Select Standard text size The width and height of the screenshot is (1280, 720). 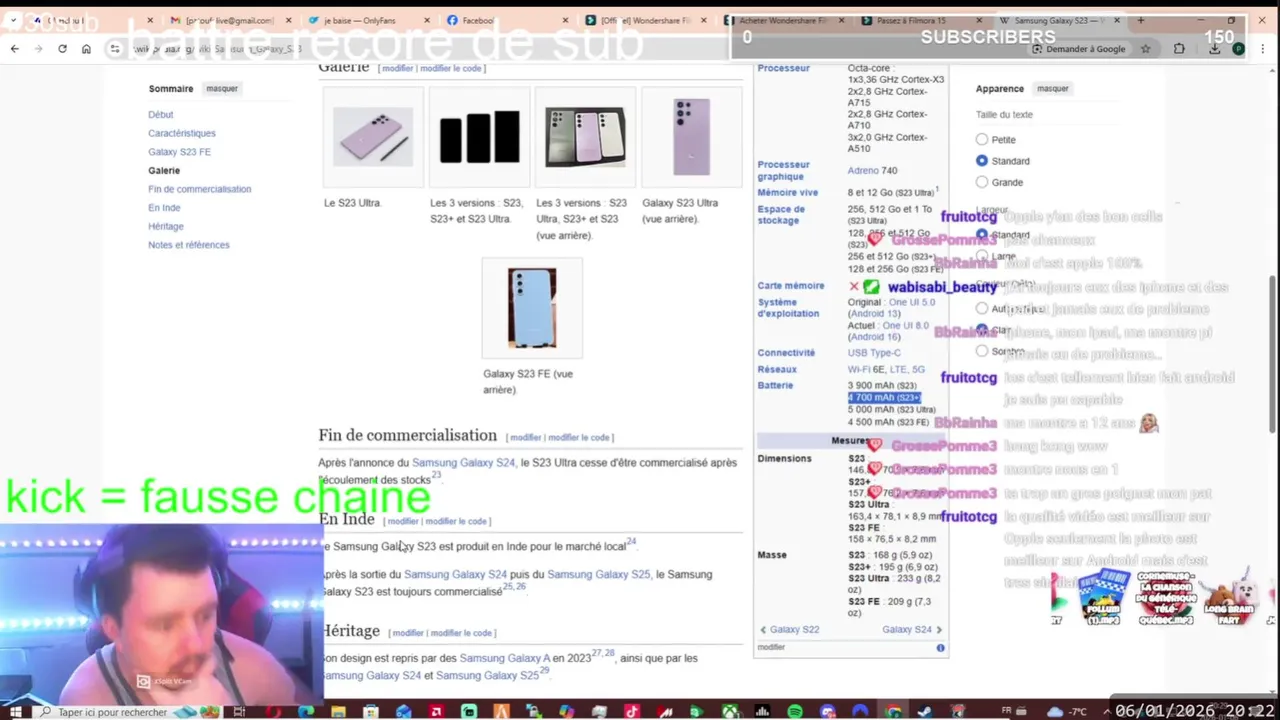point(982,161)
